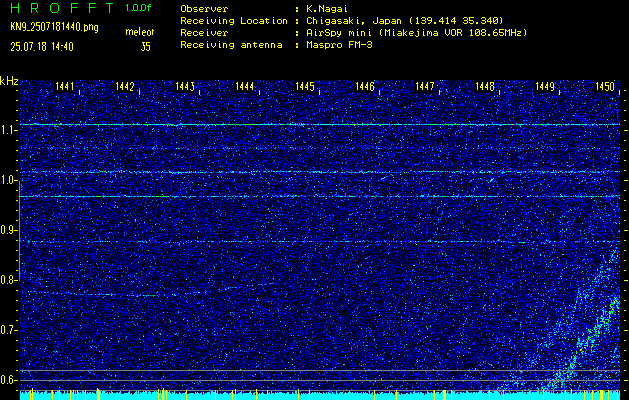This screenshot has width=629, height=400.
Task: Select the observer name K.Nagai
Action: click(325, 8)
